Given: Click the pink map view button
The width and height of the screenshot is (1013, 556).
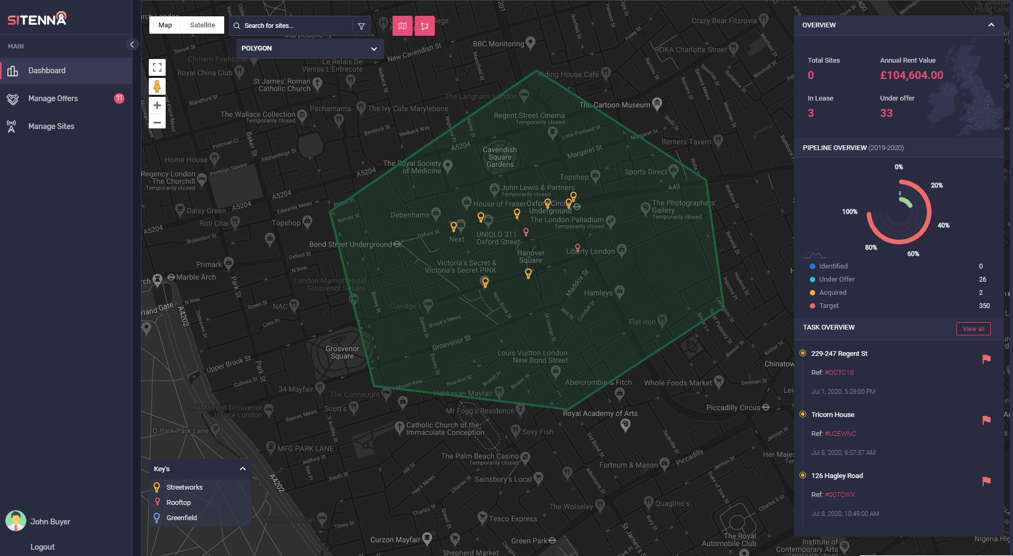Looking at the screenshot, I should tap(402, 26).
